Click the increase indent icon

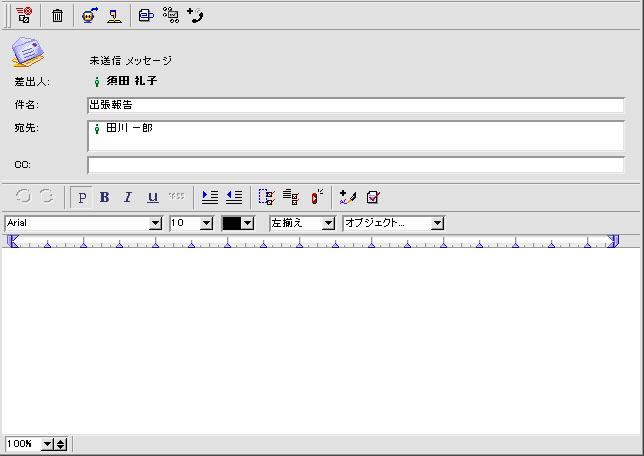[x=210, y=197]
